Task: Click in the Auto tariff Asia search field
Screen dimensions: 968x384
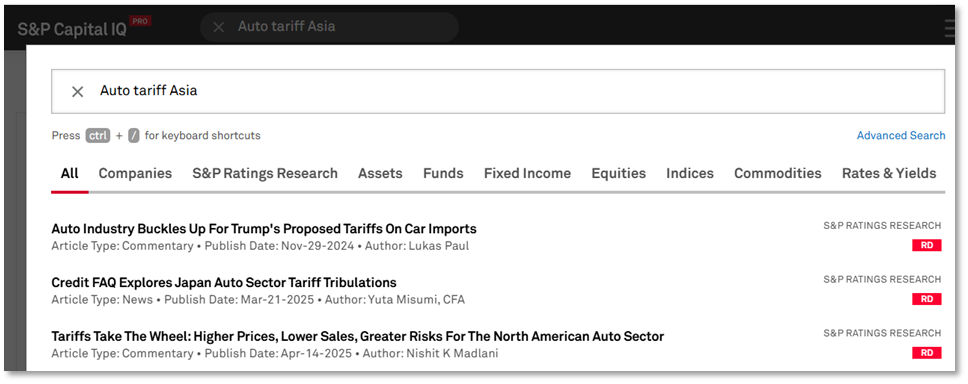Action: [x=498, y=91]
